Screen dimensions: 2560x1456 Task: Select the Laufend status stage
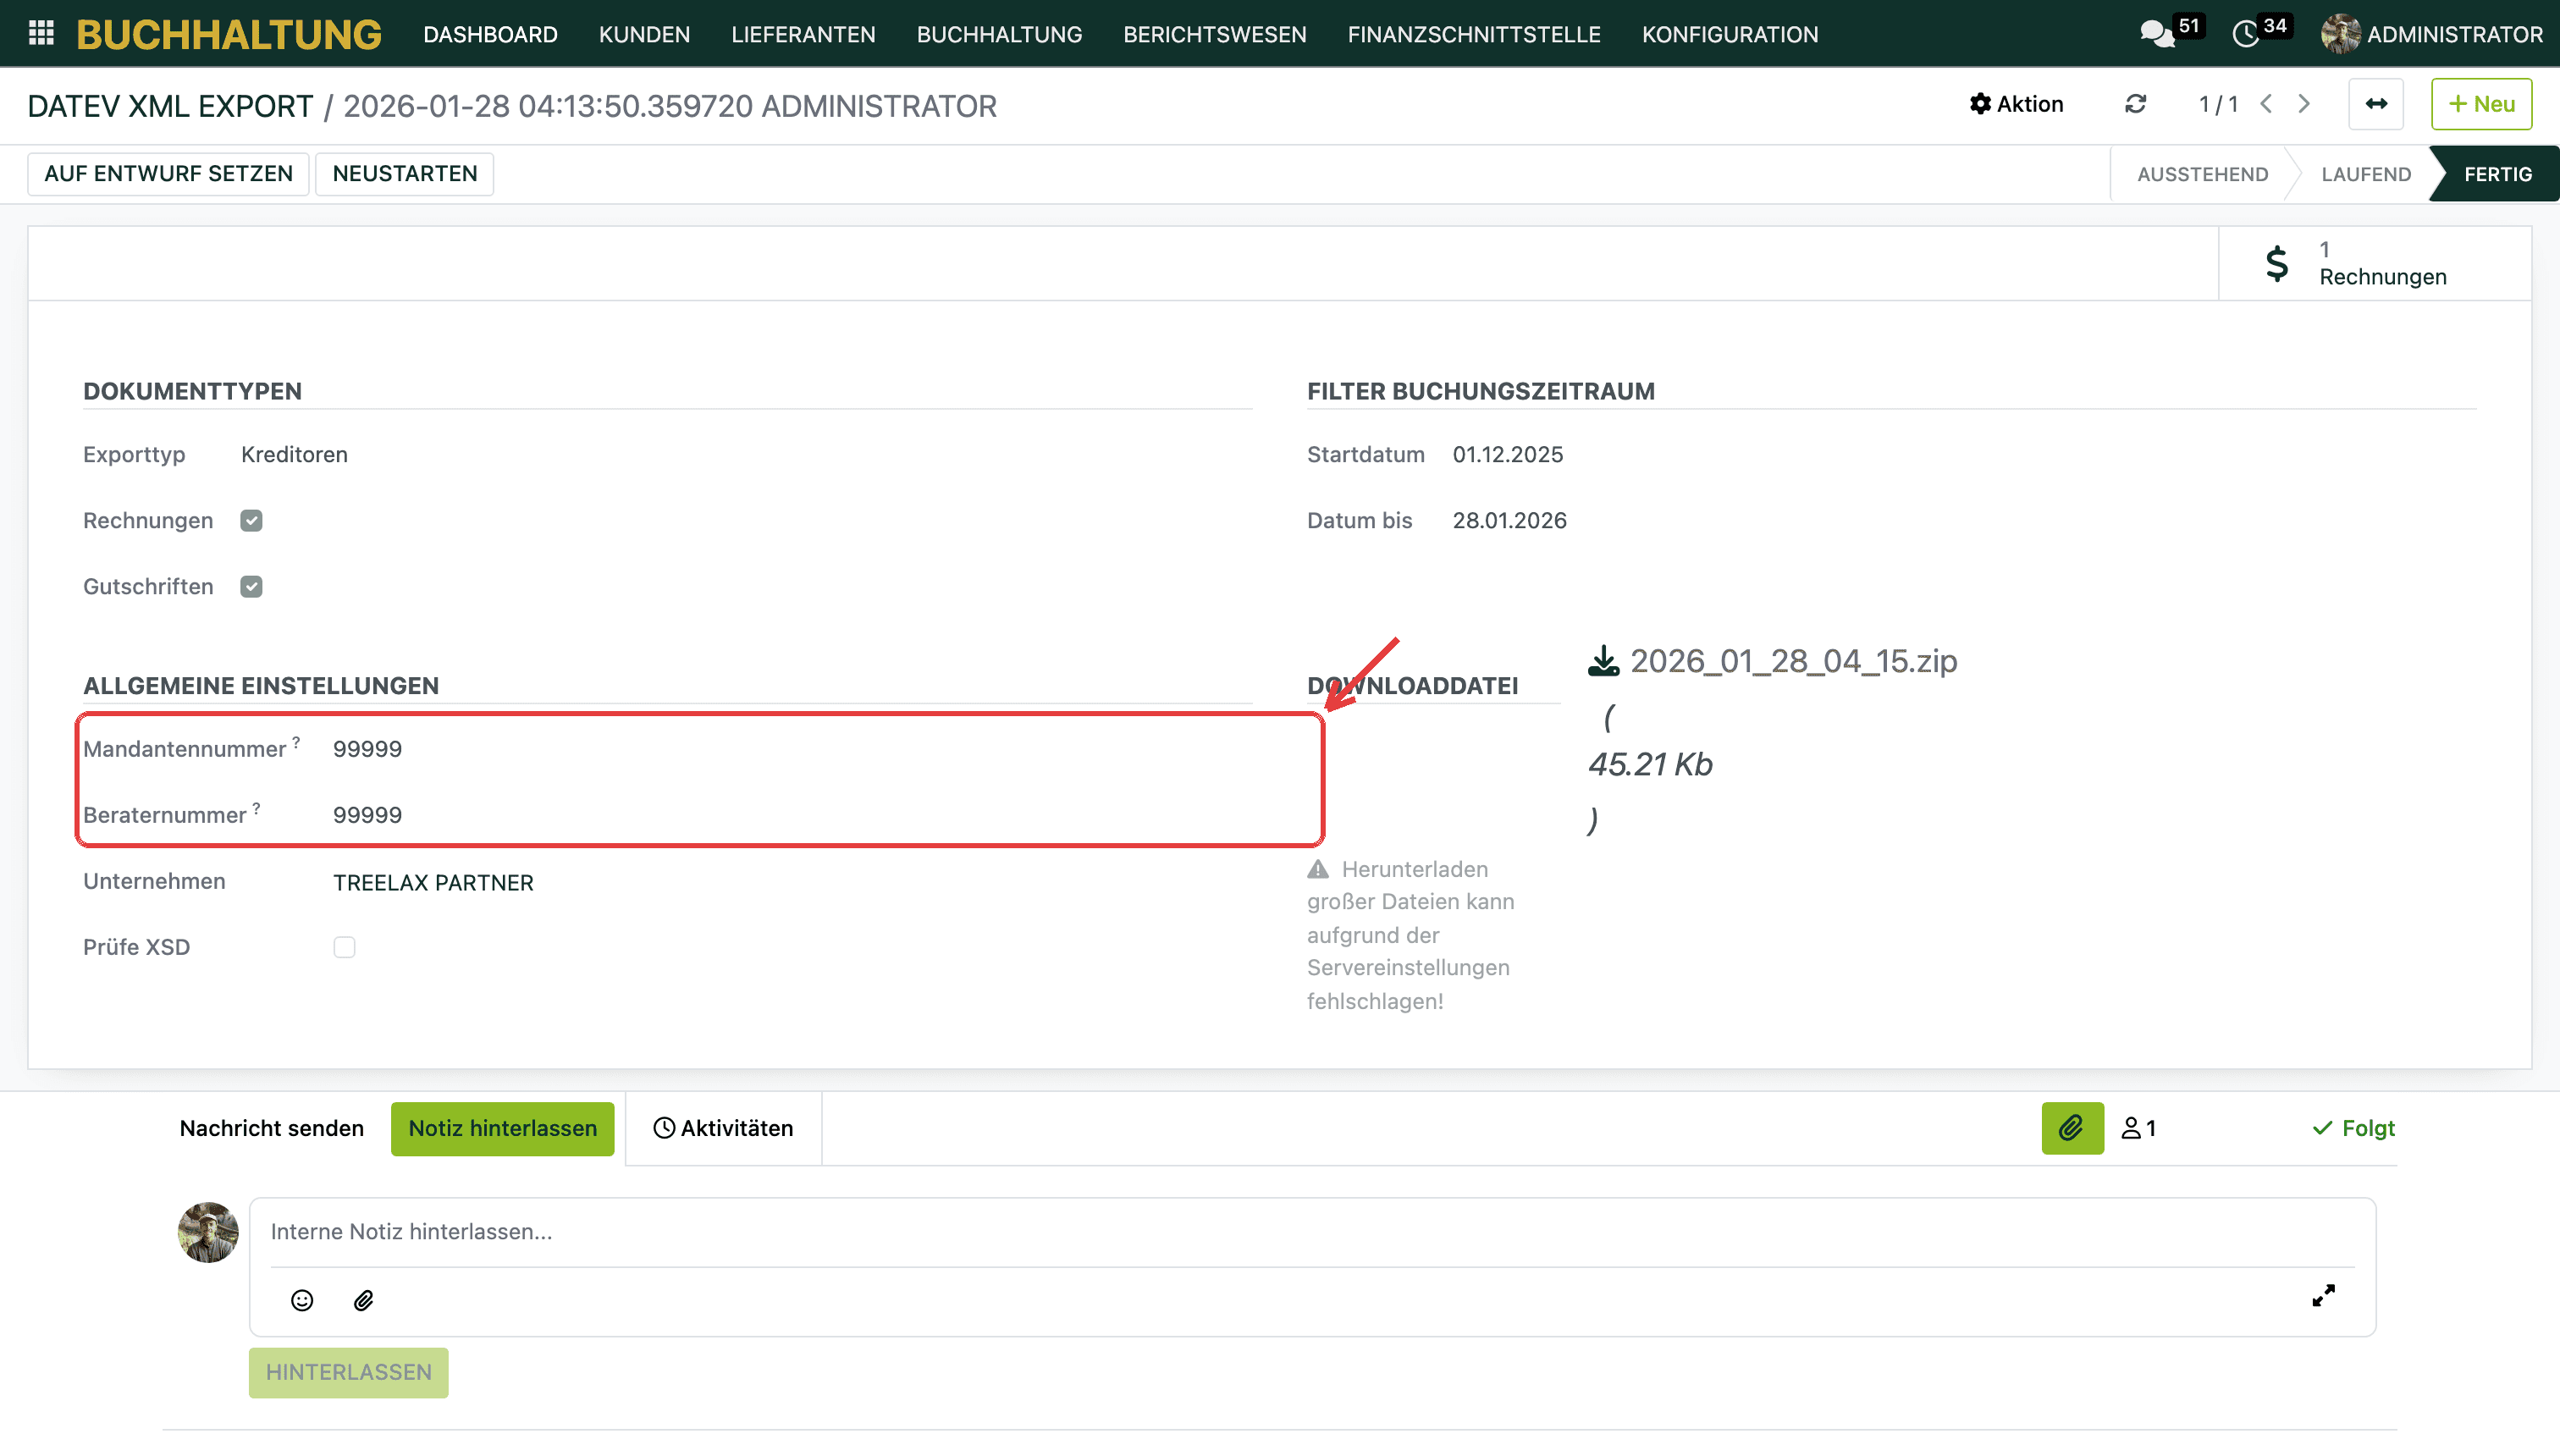pyautogui.click(x=2365, y=174)
